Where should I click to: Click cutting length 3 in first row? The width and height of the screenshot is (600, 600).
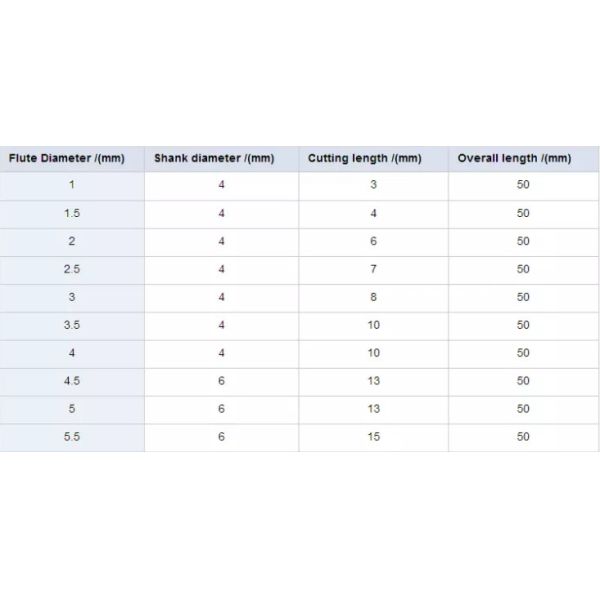tap(373, 185)
